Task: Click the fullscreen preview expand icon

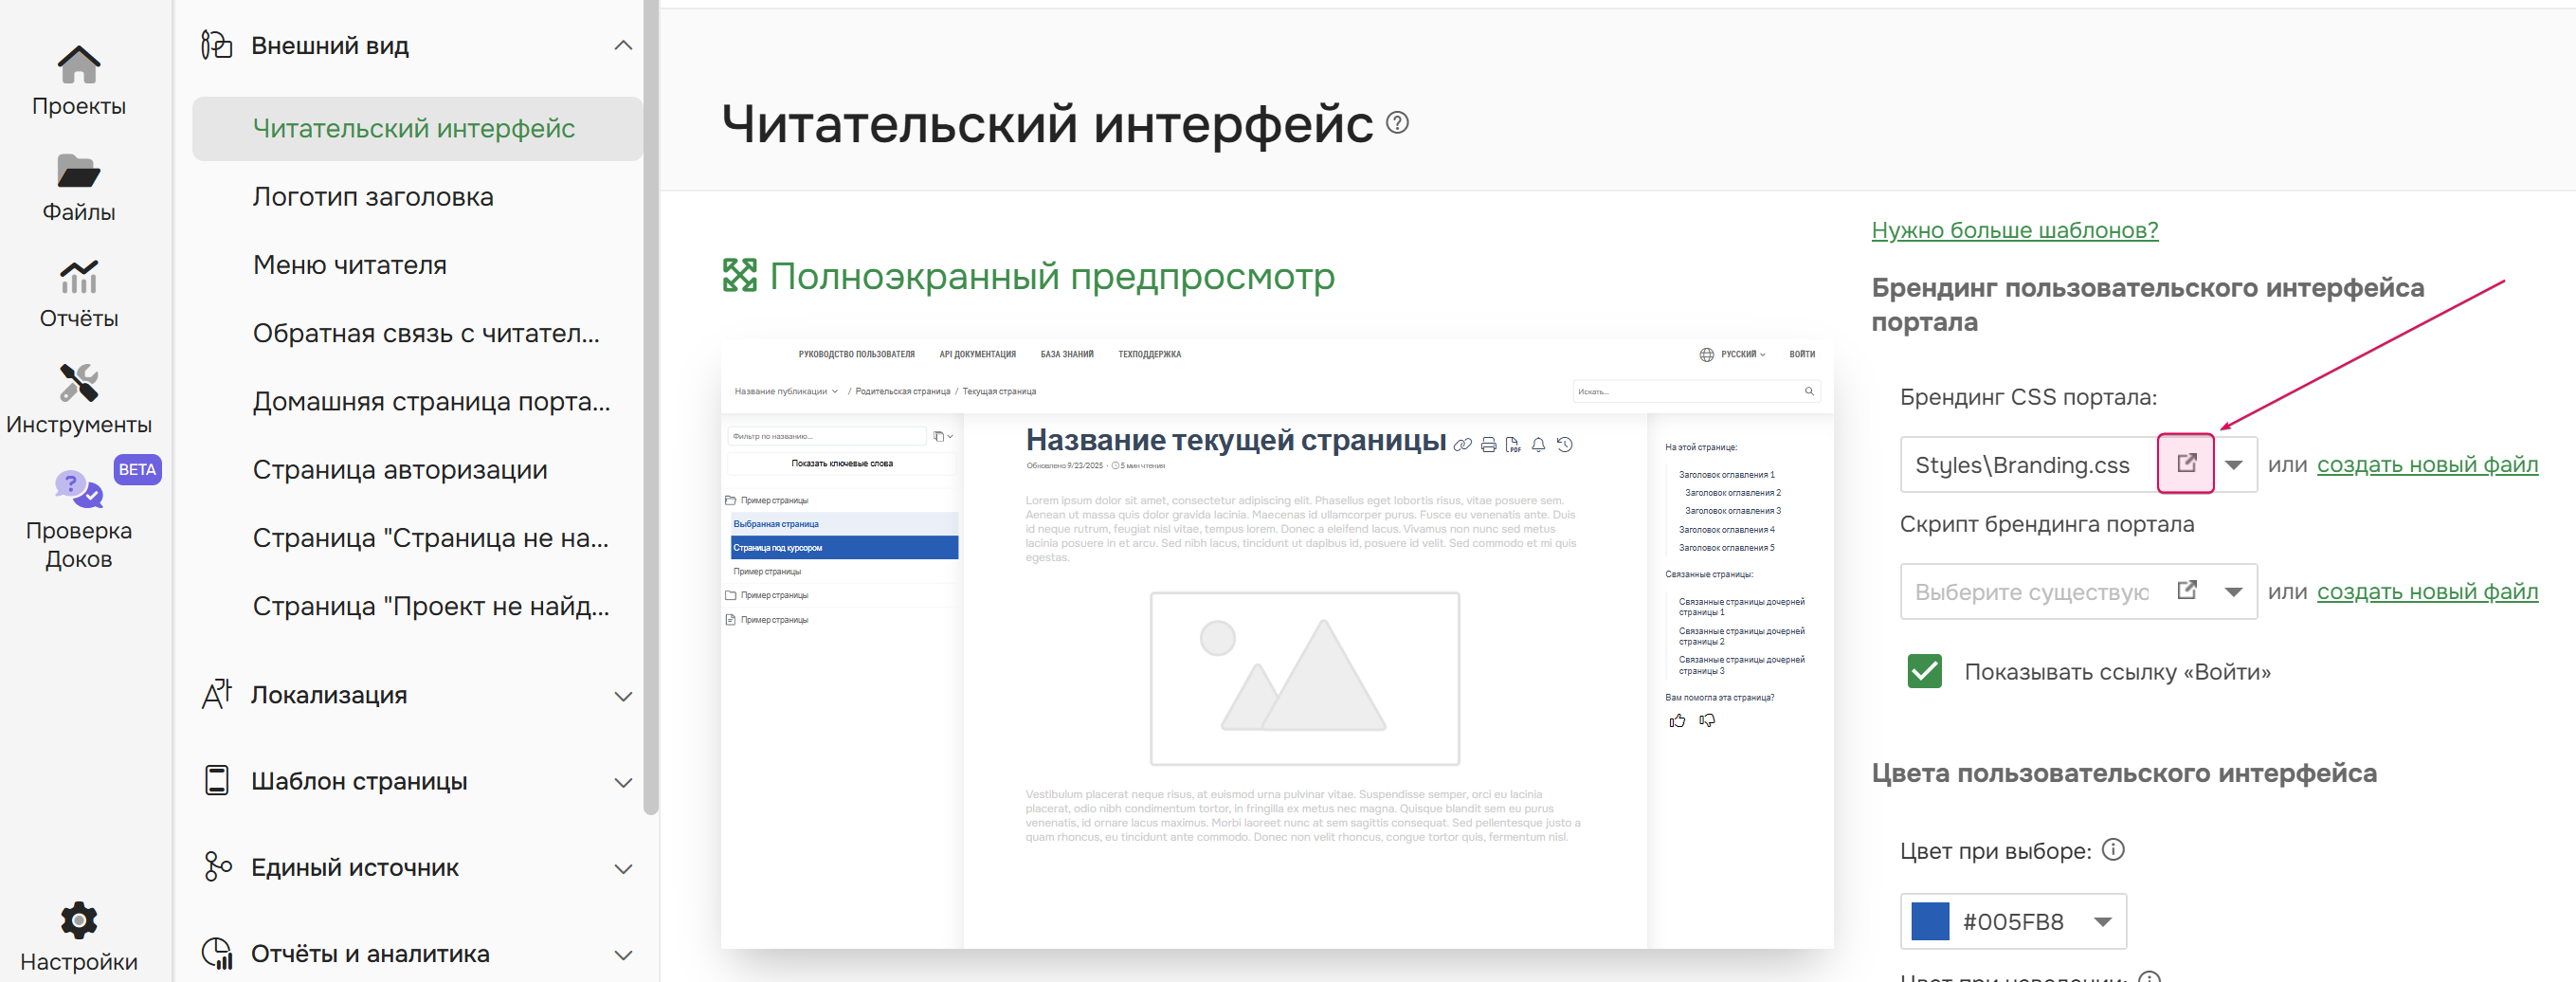Action: 739,275
